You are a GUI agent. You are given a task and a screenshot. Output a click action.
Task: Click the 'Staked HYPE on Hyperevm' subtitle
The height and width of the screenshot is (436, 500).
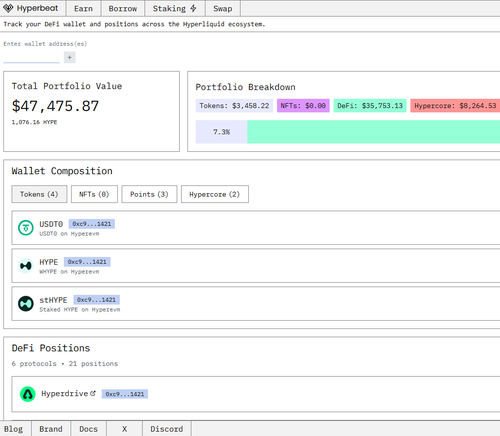click(x=80, y=310)
